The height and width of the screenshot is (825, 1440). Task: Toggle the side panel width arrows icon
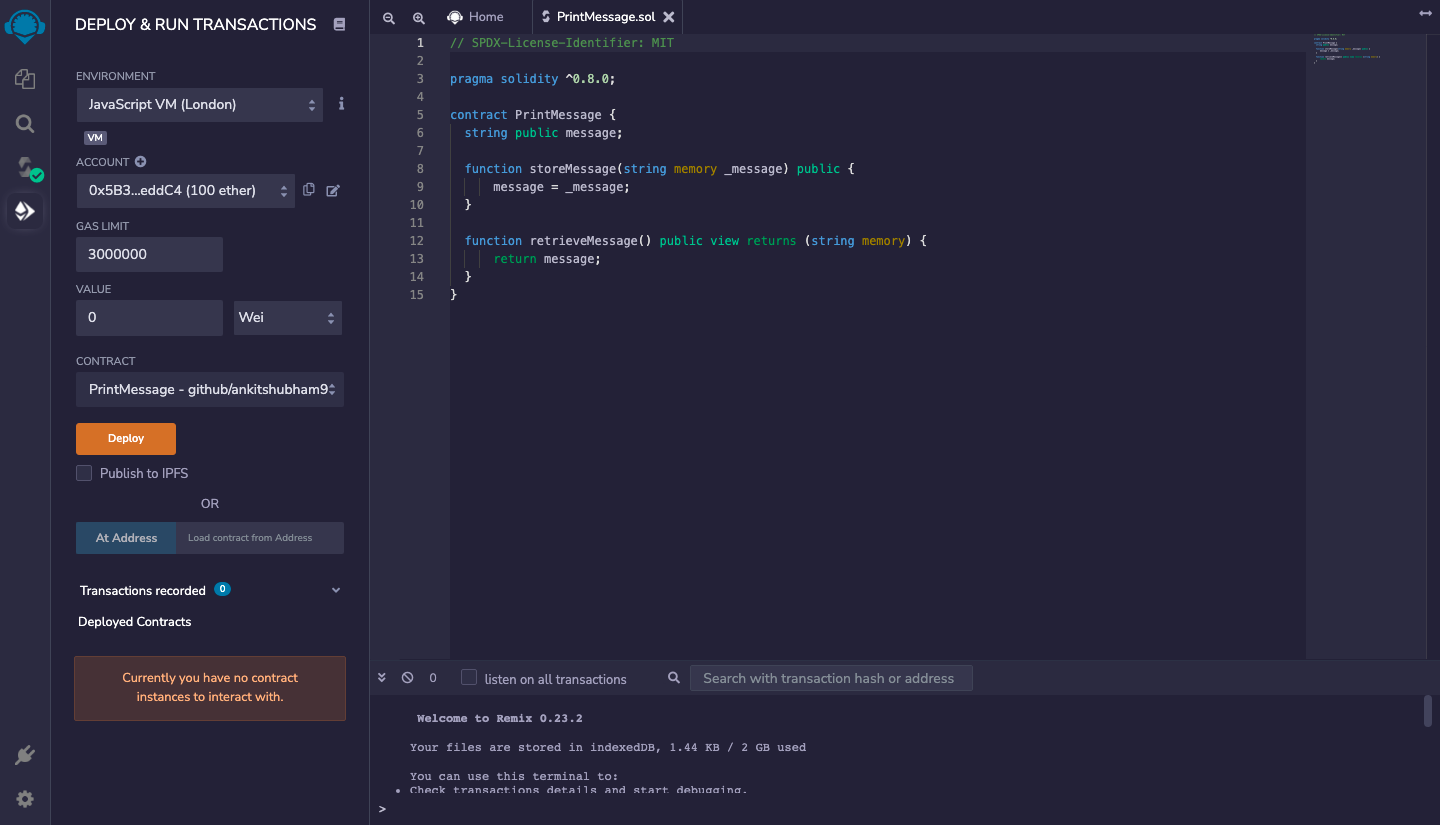pos(1425,13)
